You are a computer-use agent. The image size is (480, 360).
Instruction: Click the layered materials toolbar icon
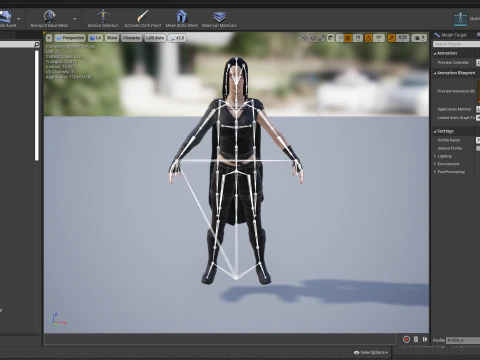pyautogui.click(x=219, y=16)
